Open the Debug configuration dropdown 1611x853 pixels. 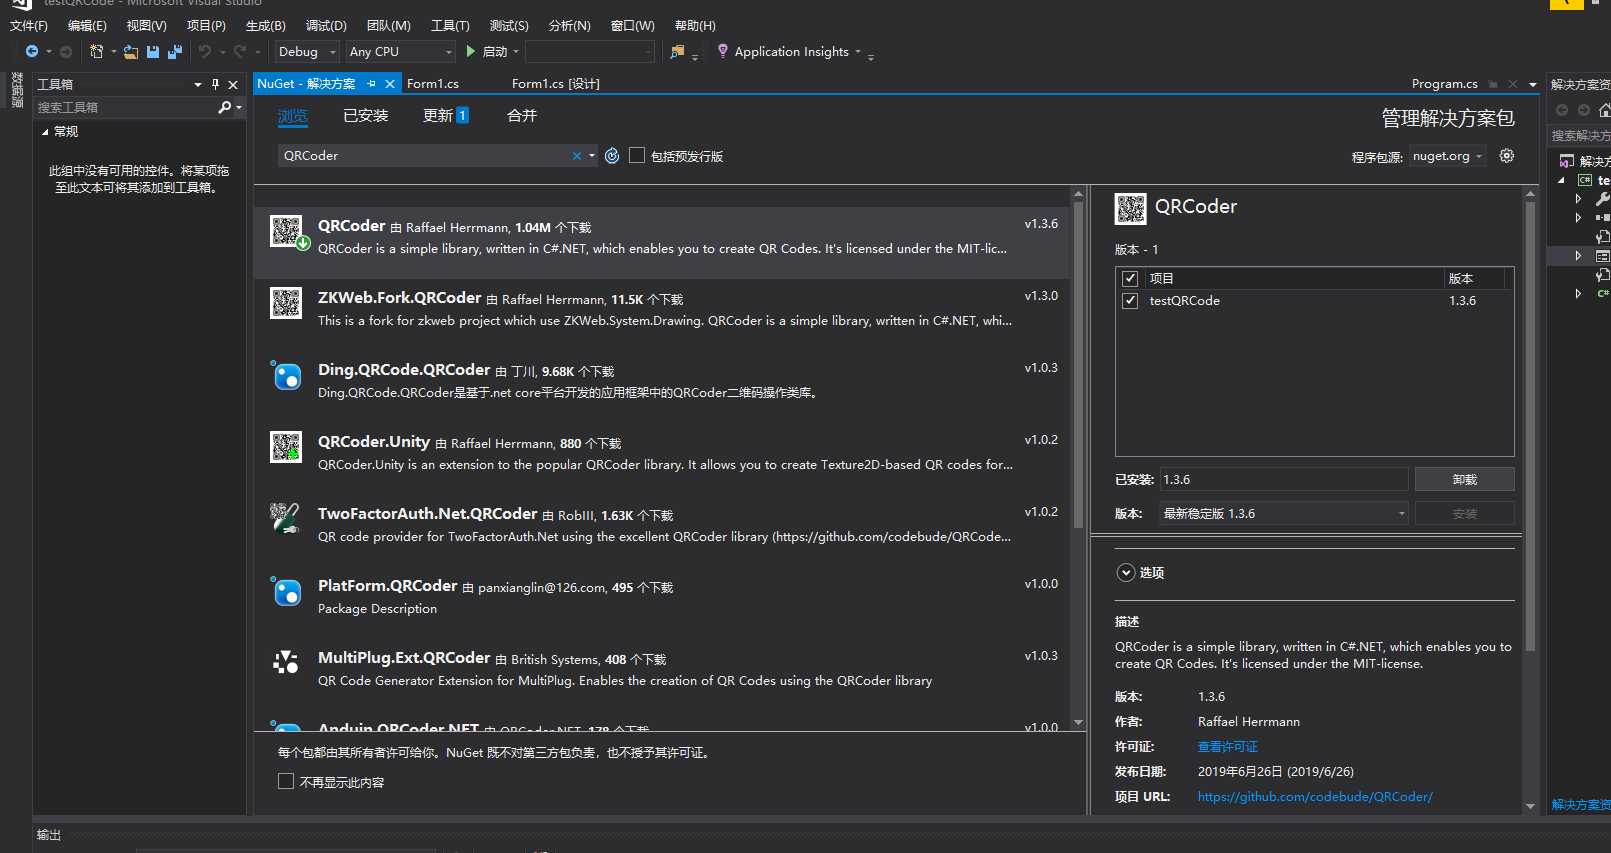click(307, 52)
